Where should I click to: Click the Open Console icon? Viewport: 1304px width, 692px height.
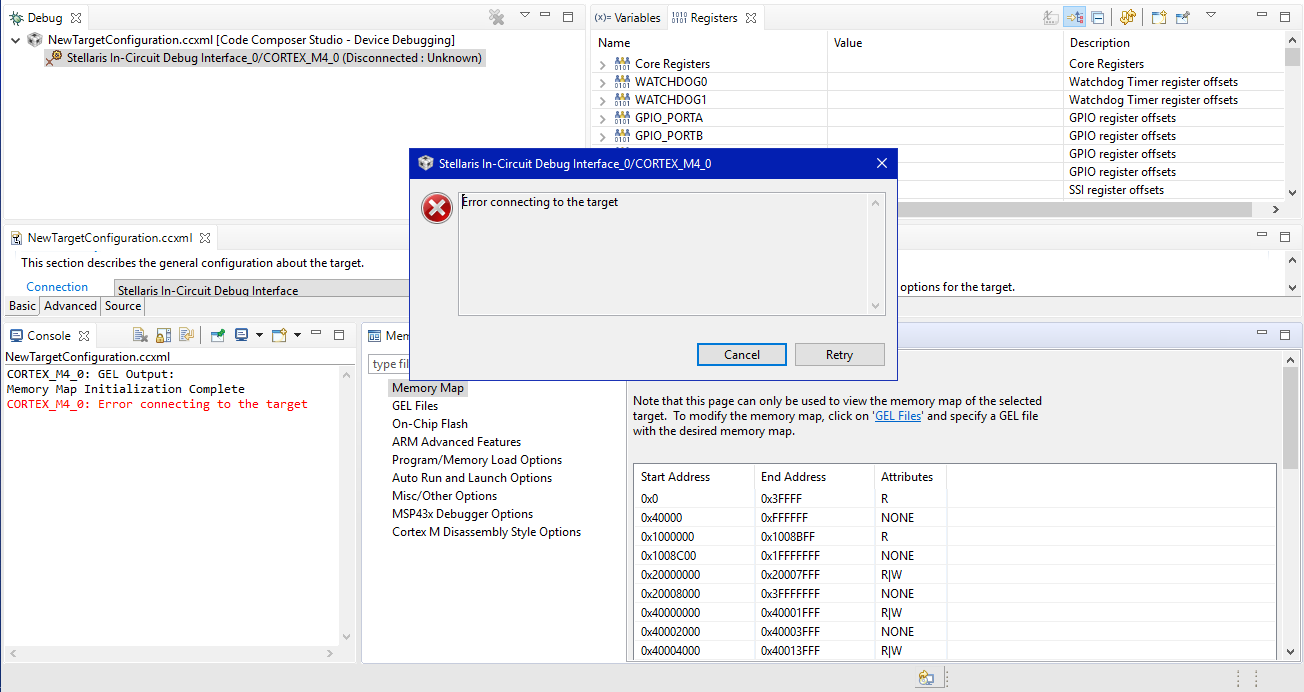[x=280, y=335]
